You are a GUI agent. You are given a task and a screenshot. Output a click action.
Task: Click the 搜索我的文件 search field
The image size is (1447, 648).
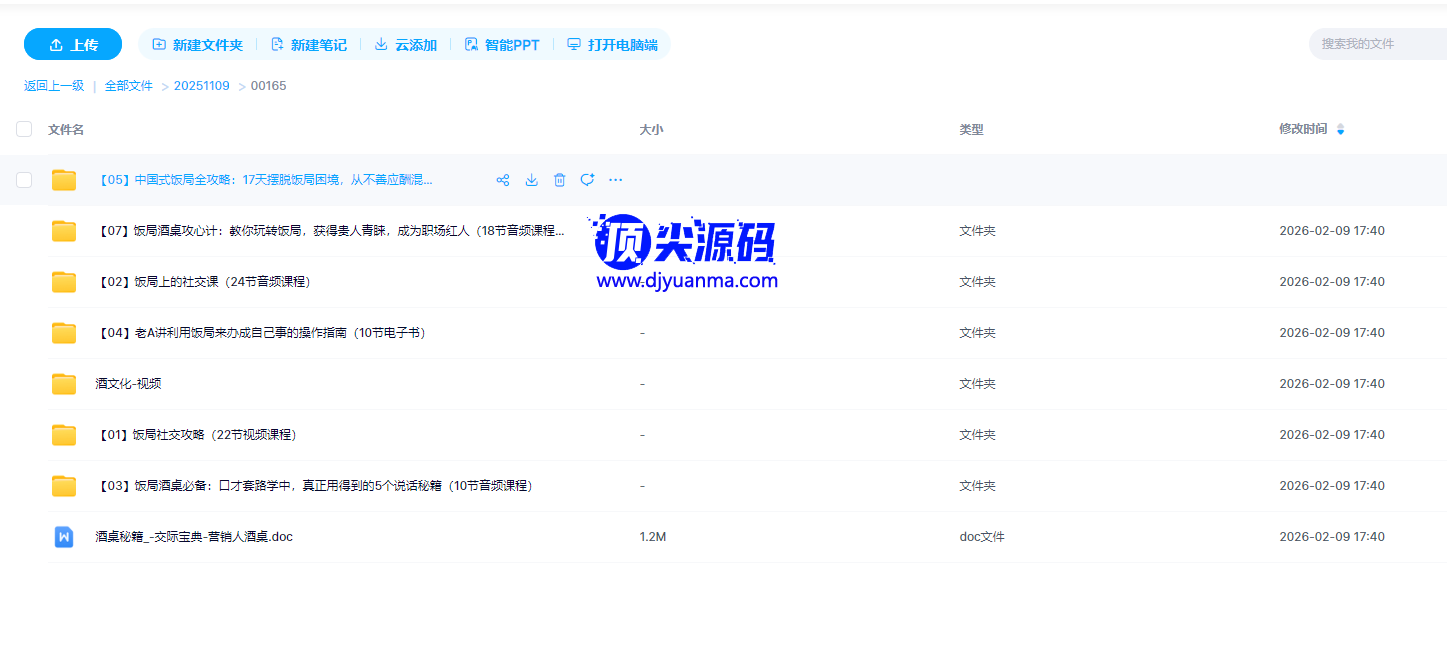click(1375, 44)
